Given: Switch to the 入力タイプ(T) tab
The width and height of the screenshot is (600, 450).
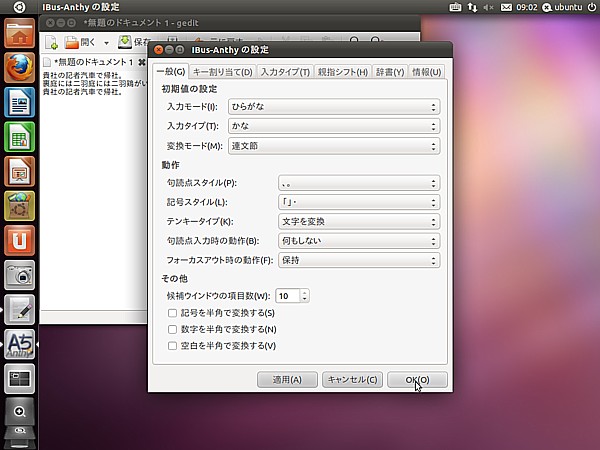Looking at the screenshot, I should pos(285,72).
